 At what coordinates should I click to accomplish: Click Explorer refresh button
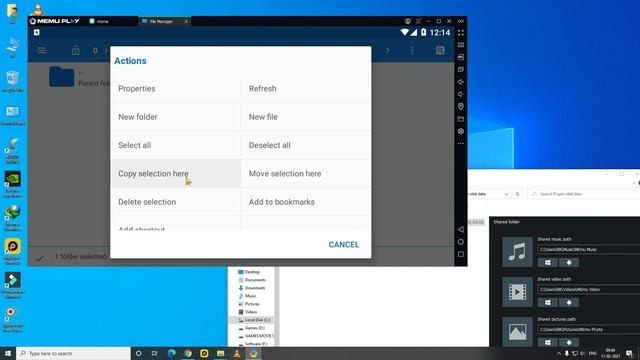tap(518, 194)
